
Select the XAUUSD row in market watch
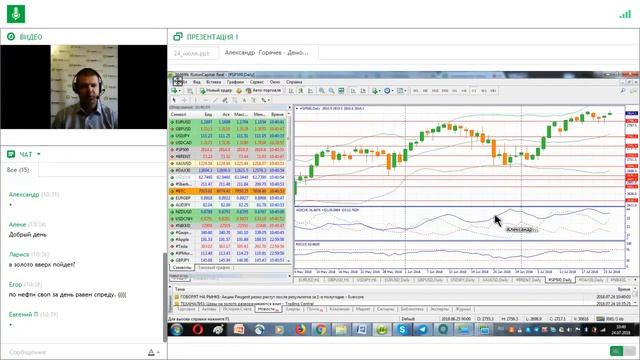pyautogui.click(x=227, y=163)
